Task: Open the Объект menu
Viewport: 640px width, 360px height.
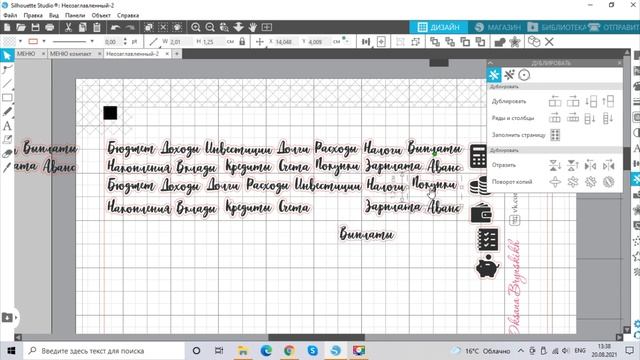Action: pos(101,16)
